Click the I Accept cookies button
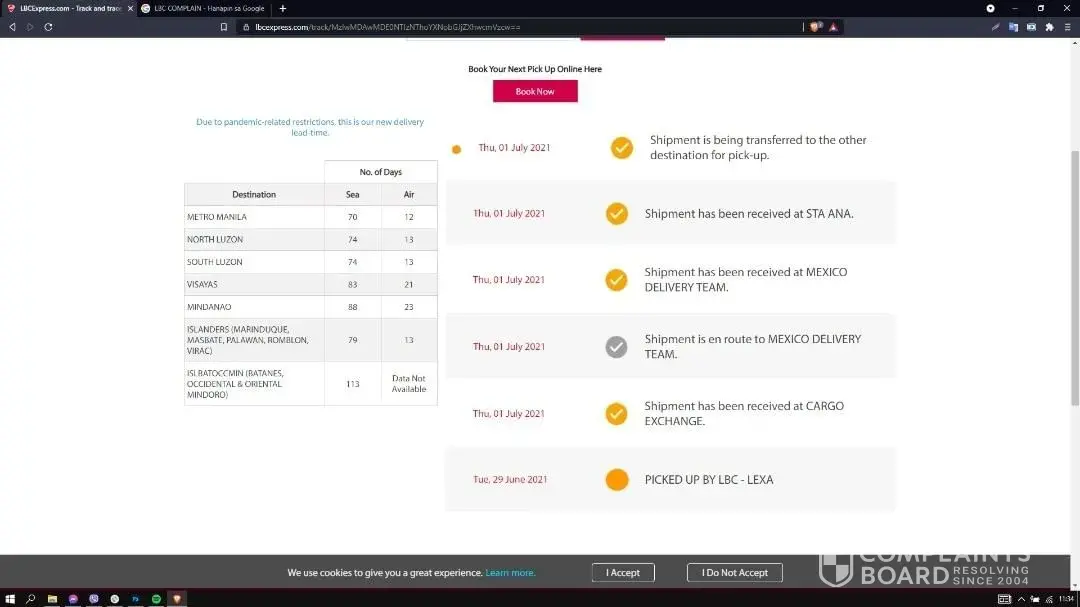This screenshot has width=1080, height=607. tap(622, 573)
